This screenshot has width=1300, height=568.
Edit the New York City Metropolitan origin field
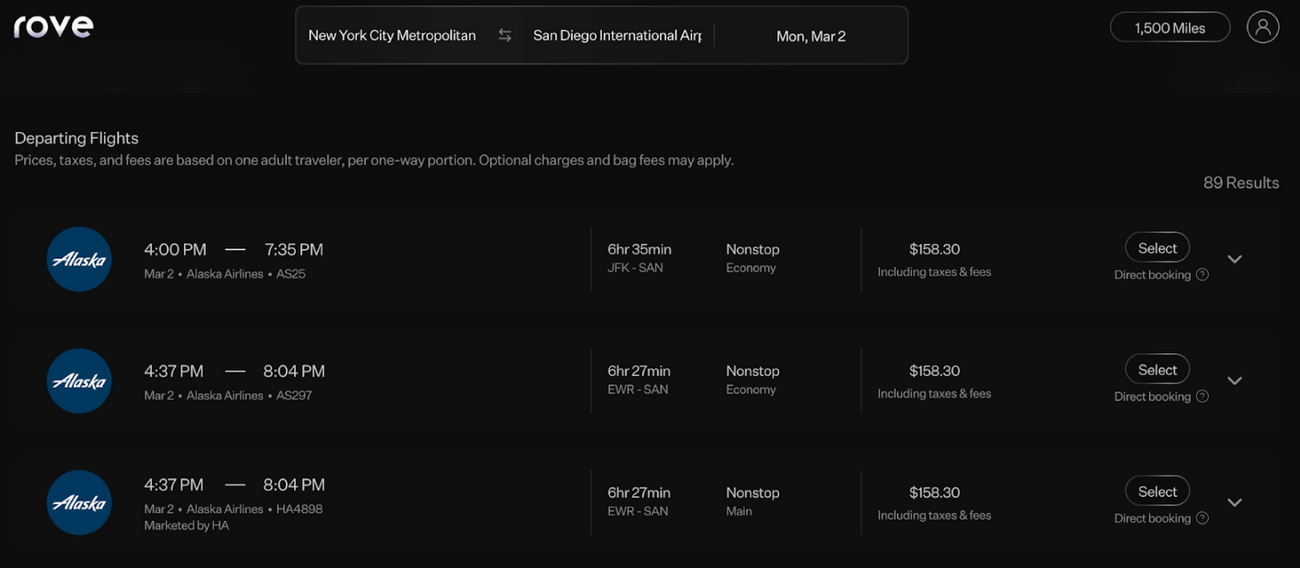pos(392,36)
